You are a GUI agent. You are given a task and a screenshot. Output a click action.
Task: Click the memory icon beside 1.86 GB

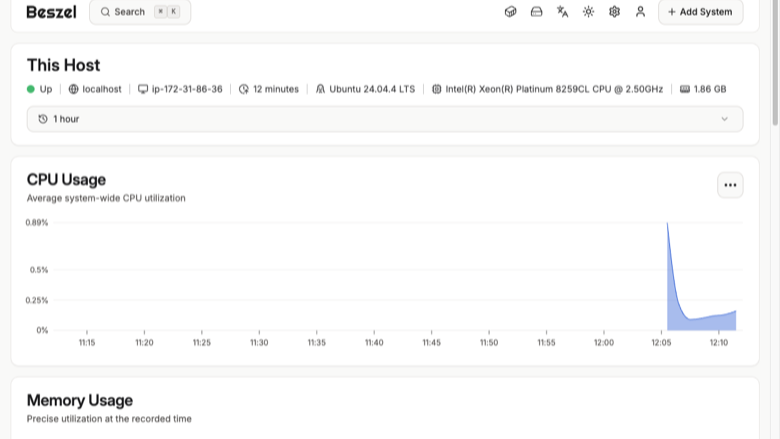685,89
